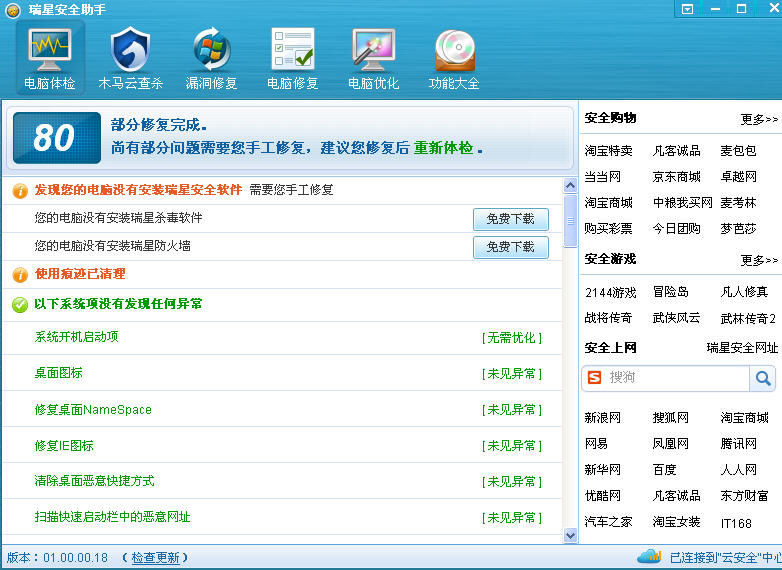Click 免费下载 for 瑞星防火墙

511,247
